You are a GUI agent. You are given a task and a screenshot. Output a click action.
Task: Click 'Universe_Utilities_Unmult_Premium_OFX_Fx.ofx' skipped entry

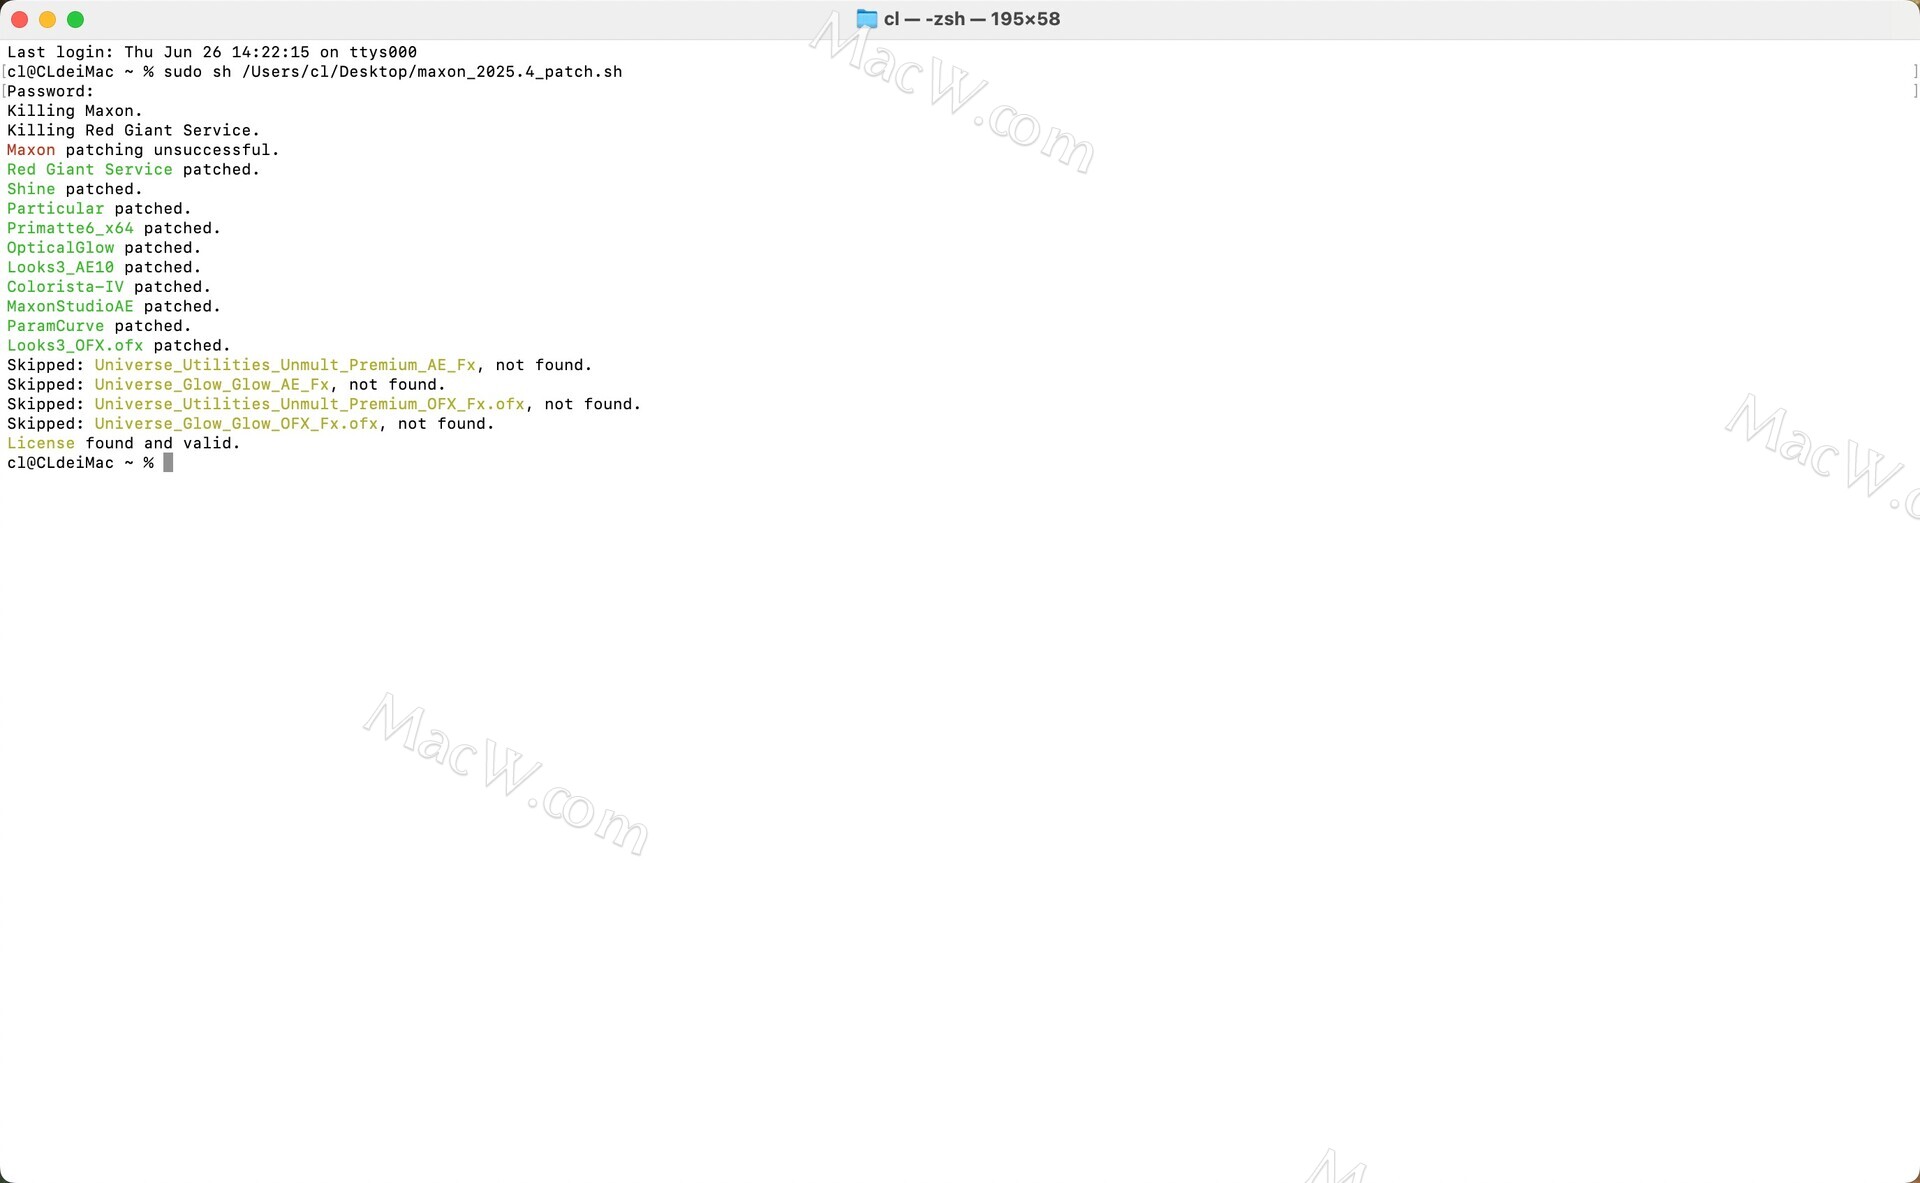click(310, 404)
